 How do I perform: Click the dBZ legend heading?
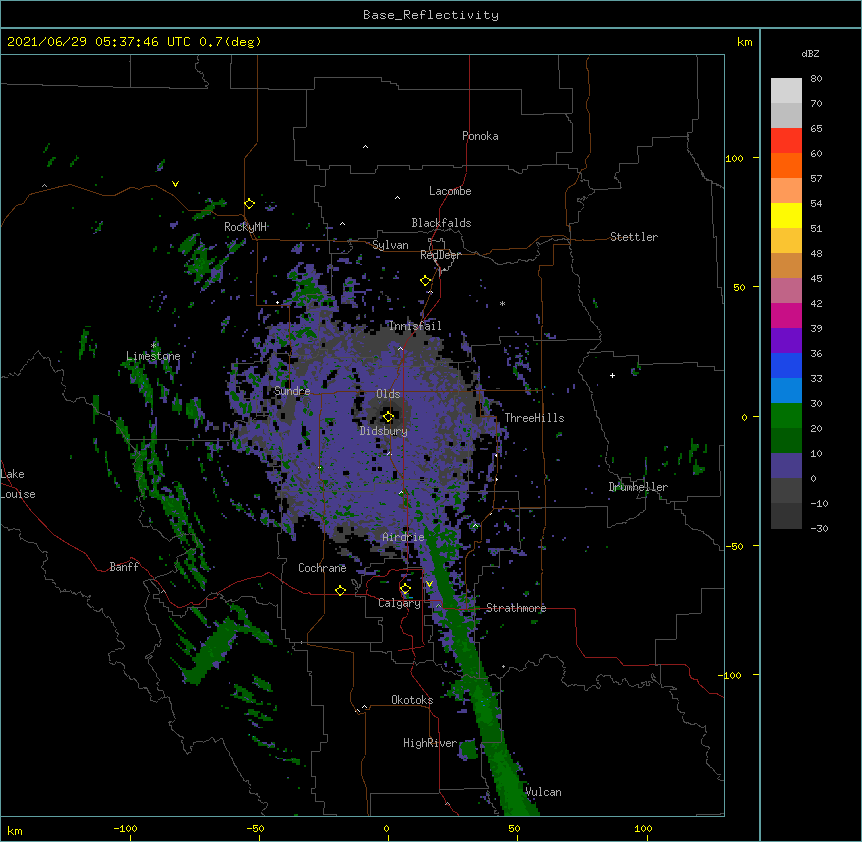coord(810,53)
